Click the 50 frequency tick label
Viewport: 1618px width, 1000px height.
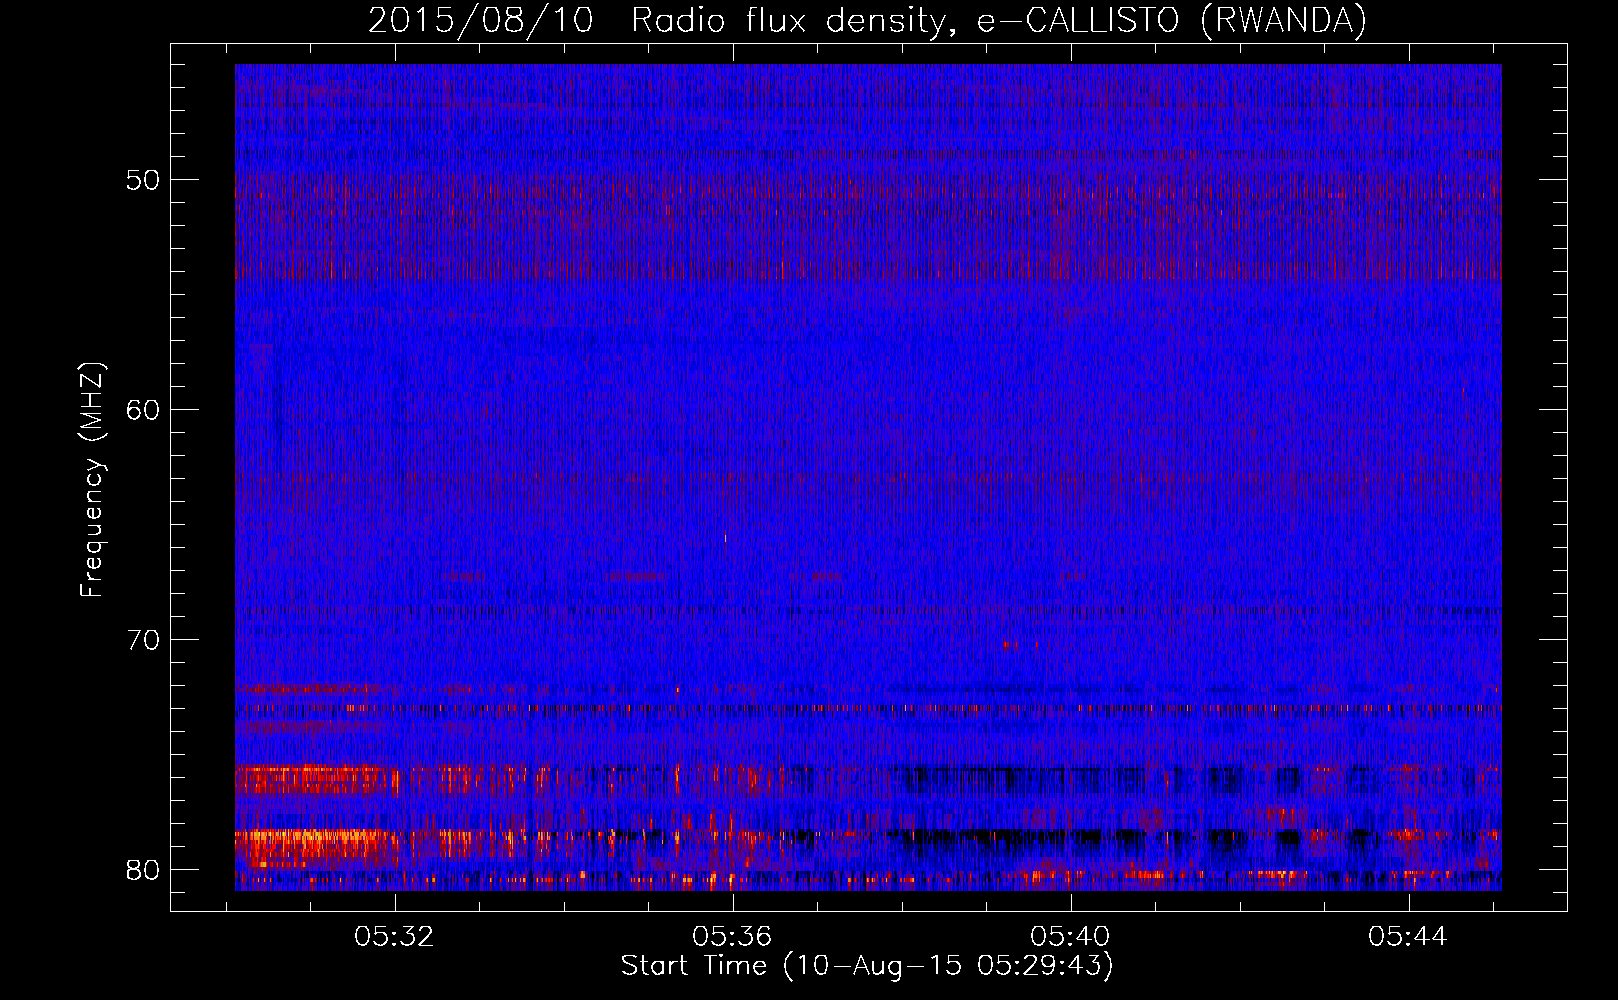[143, 180]
